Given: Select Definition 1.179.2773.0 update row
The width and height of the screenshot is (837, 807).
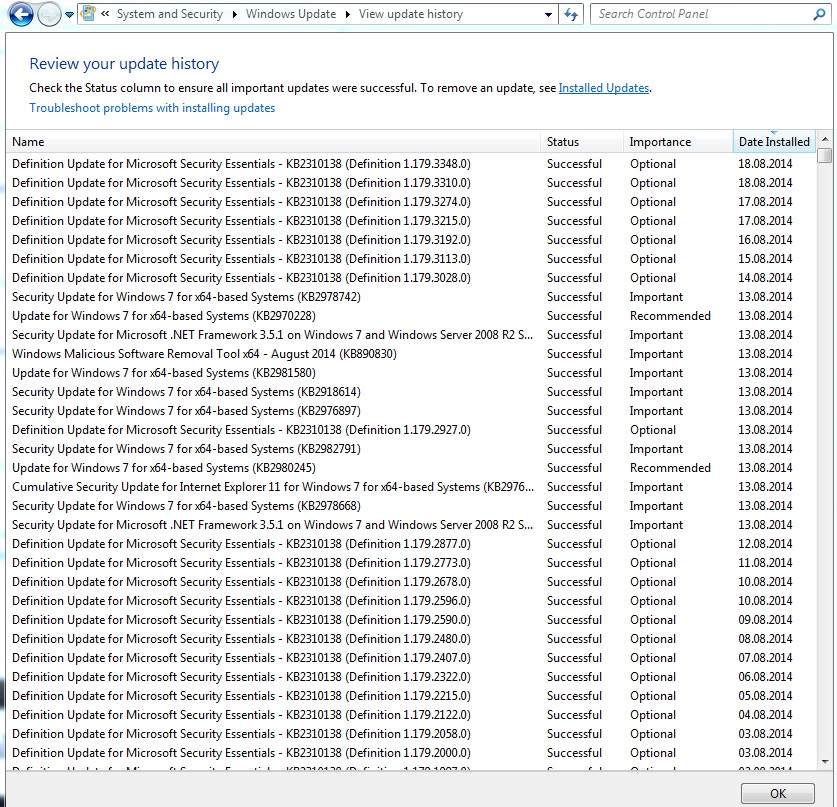Looking at the screenshot, I should click(x=411, y=563).
